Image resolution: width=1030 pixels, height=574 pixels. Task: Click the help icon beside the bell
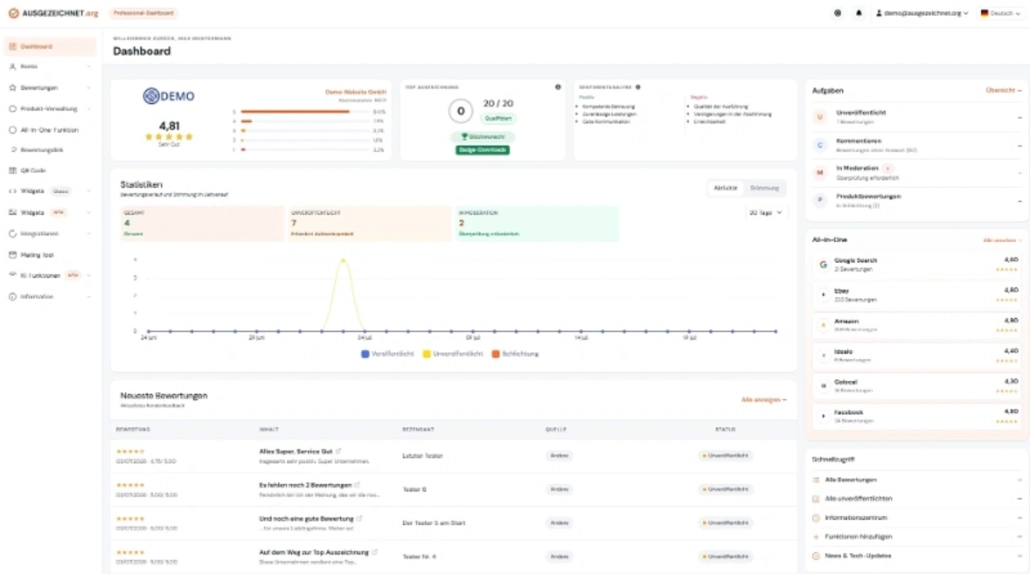tap(838, 13)
